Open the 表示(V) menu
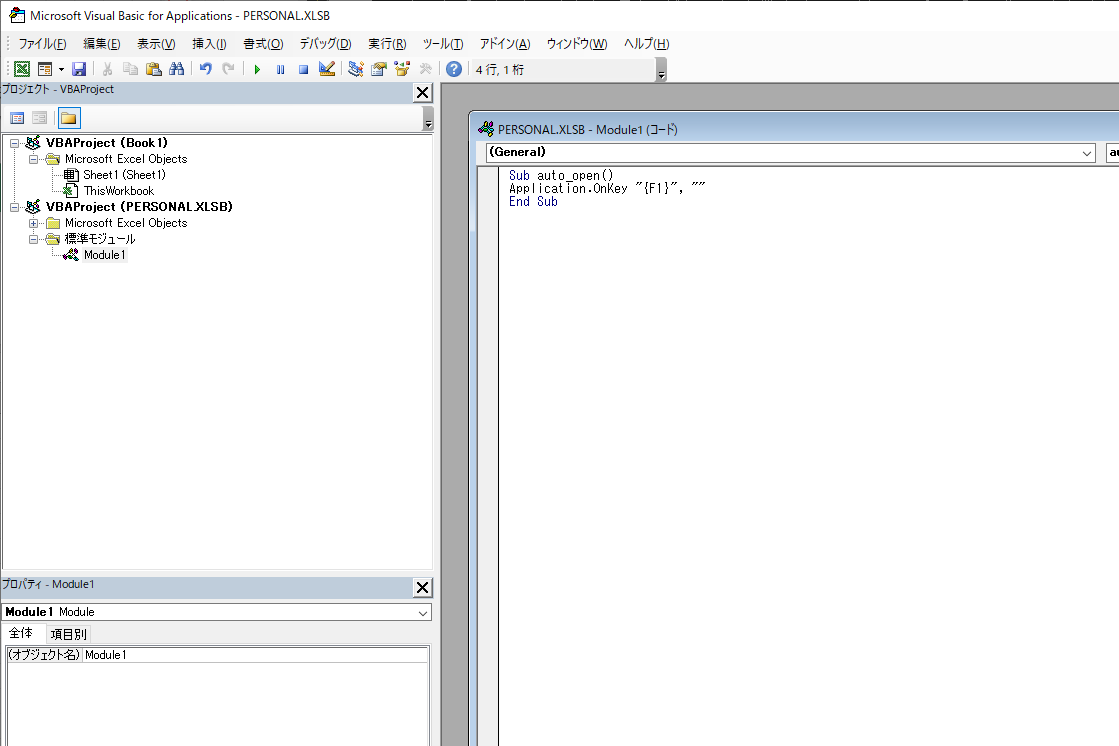Image resolution: width=1119 pixels, height=746 pixels. [156, 44]
